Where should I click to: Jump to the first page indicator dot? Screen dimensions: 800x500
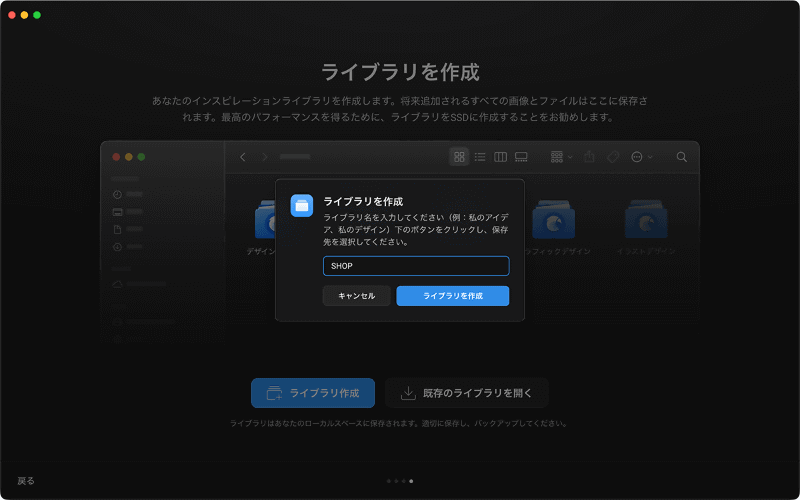(x=389, y=481)
